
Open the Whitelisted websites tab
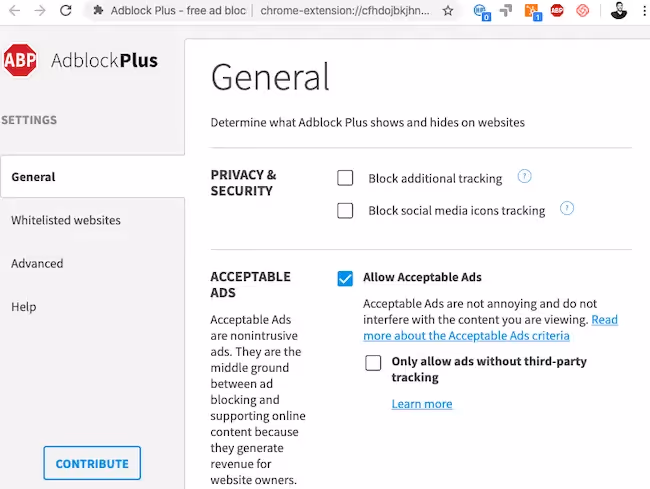pos(66,220)
